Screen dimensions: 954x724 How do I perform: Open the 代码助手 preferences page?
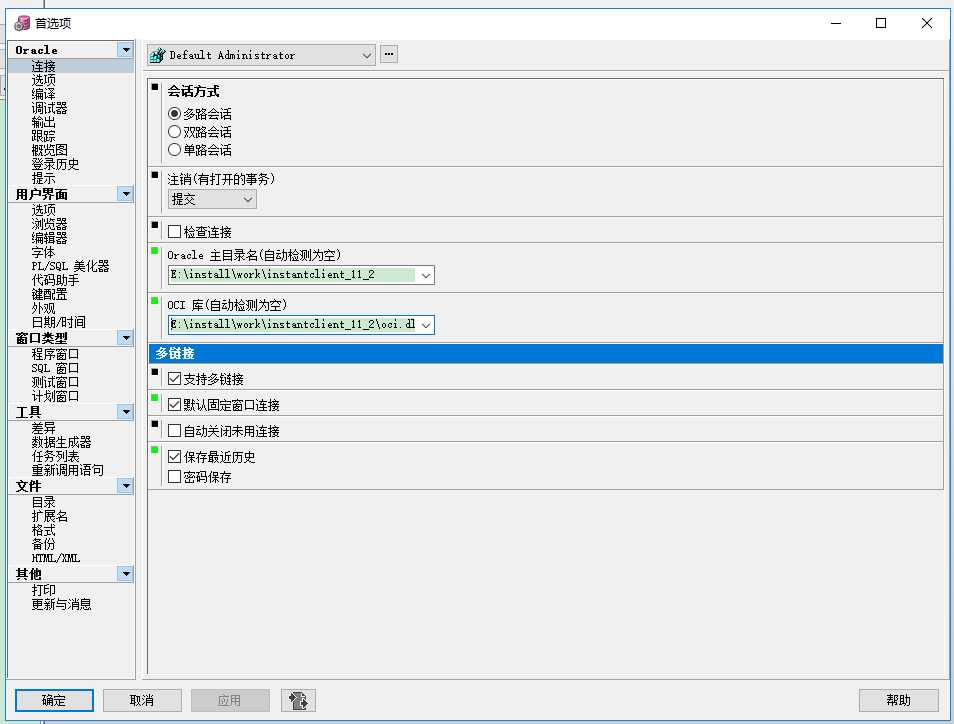point(55,280)
